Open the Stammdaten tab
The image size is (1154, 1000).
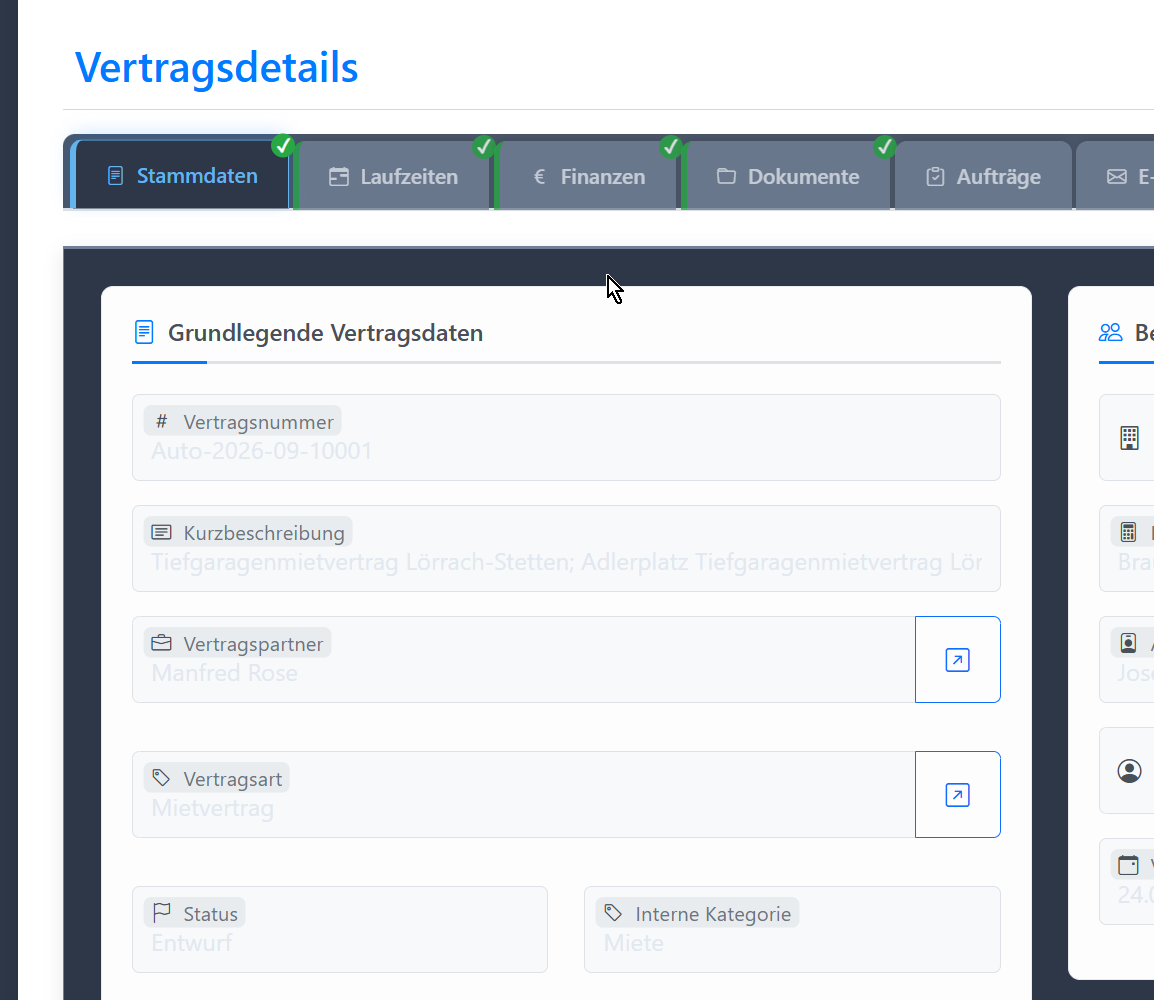[182, 175]
